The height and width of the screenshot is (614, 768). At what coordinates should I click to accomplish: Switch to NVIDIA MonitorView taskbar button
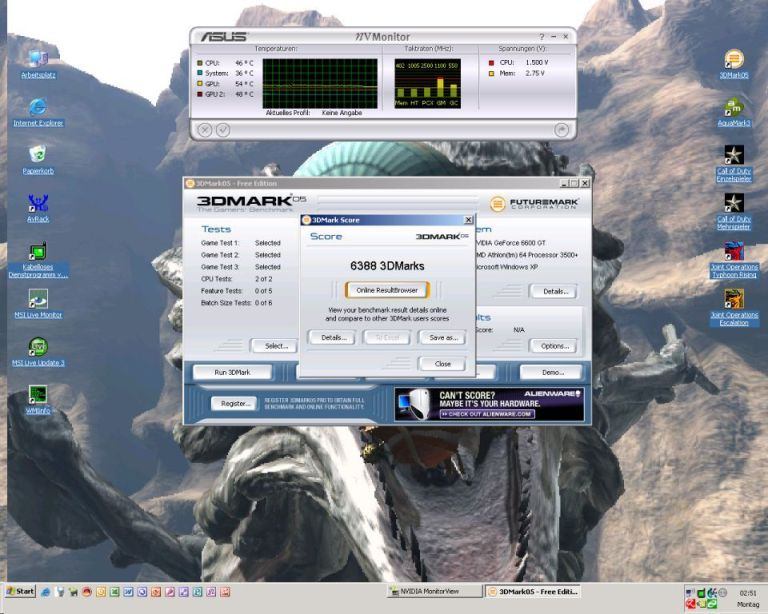434,591
